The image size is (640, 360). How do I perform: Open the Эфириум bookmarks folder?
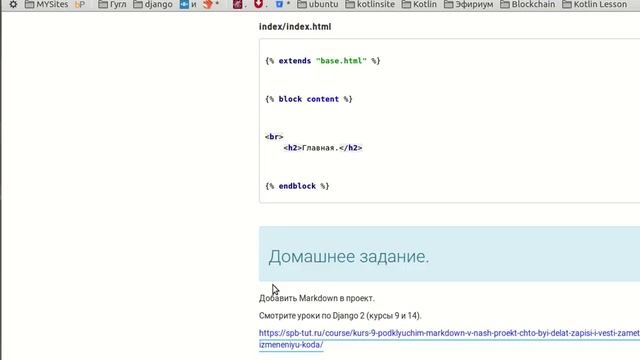468,4
